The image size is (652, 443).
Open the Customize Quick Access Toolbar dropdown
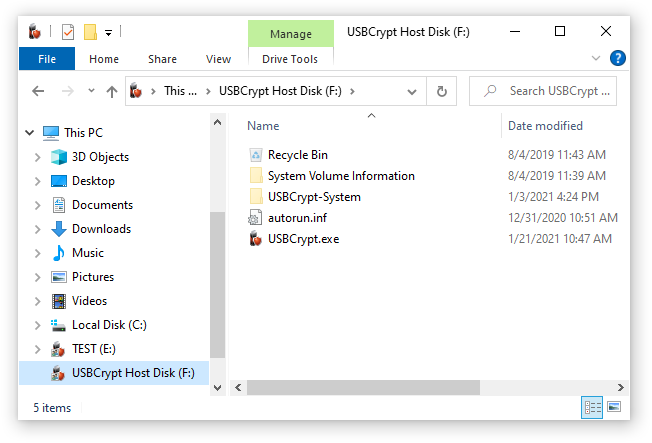click(109, 33)
